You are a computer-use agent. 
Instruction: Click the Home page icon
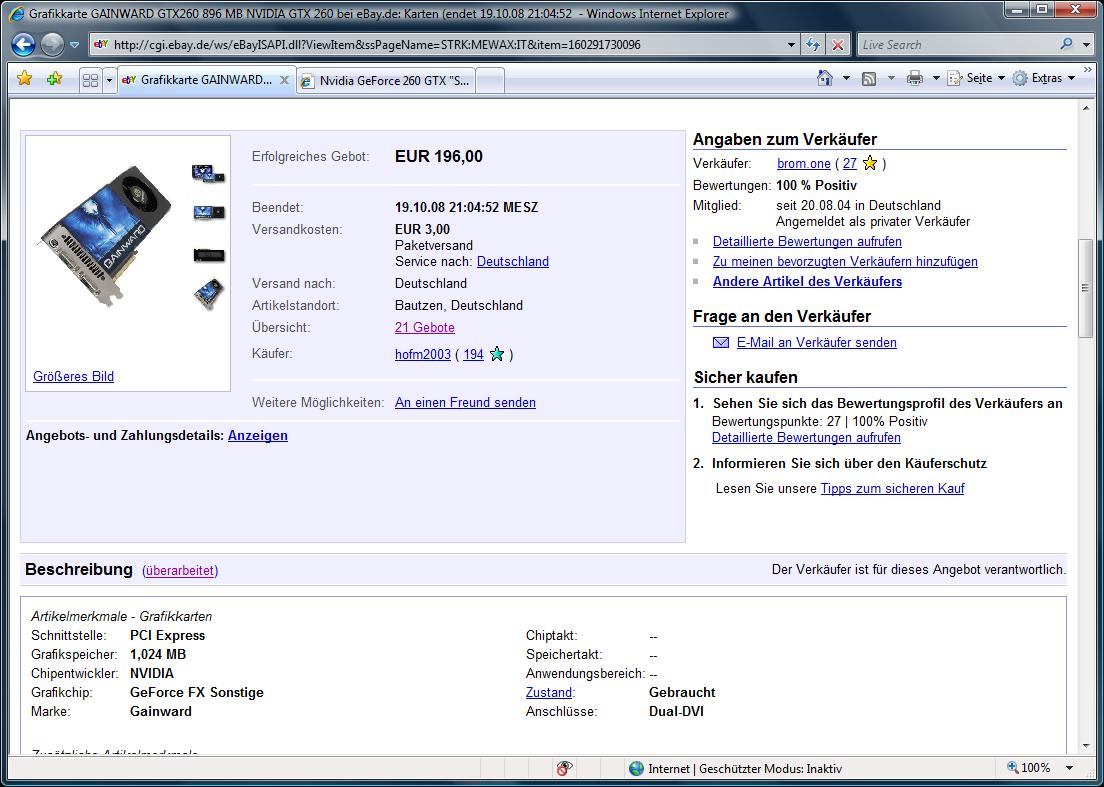pos(824,78)
